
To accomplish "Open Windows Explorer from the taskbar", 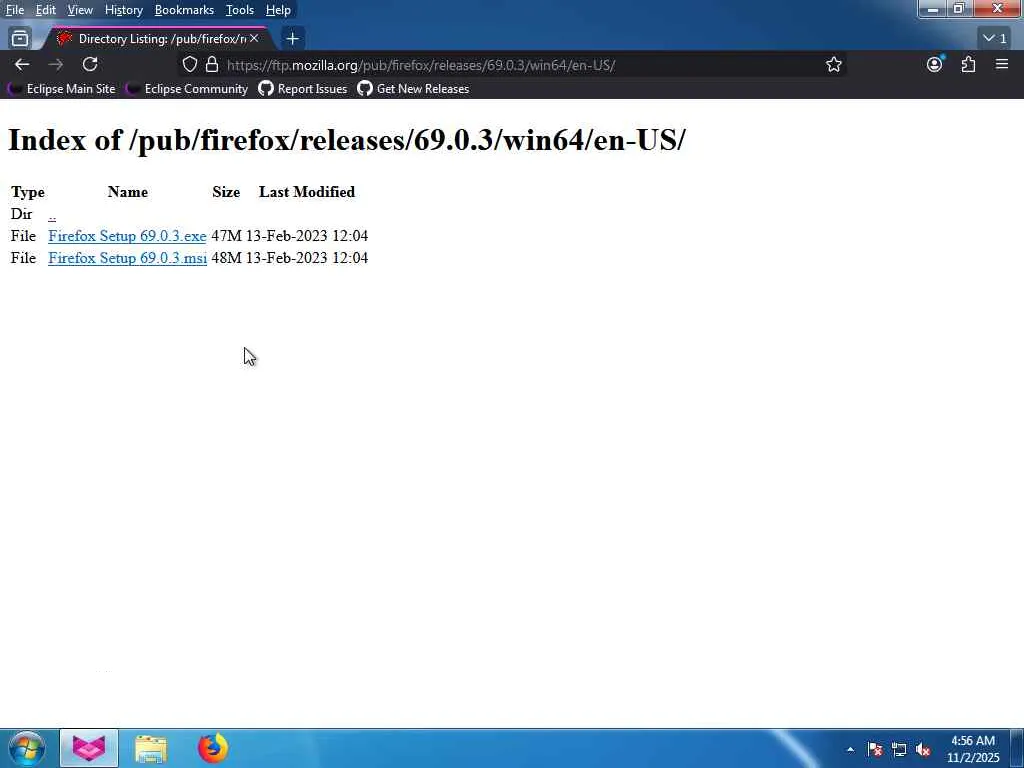I will [x=151, y=748].
